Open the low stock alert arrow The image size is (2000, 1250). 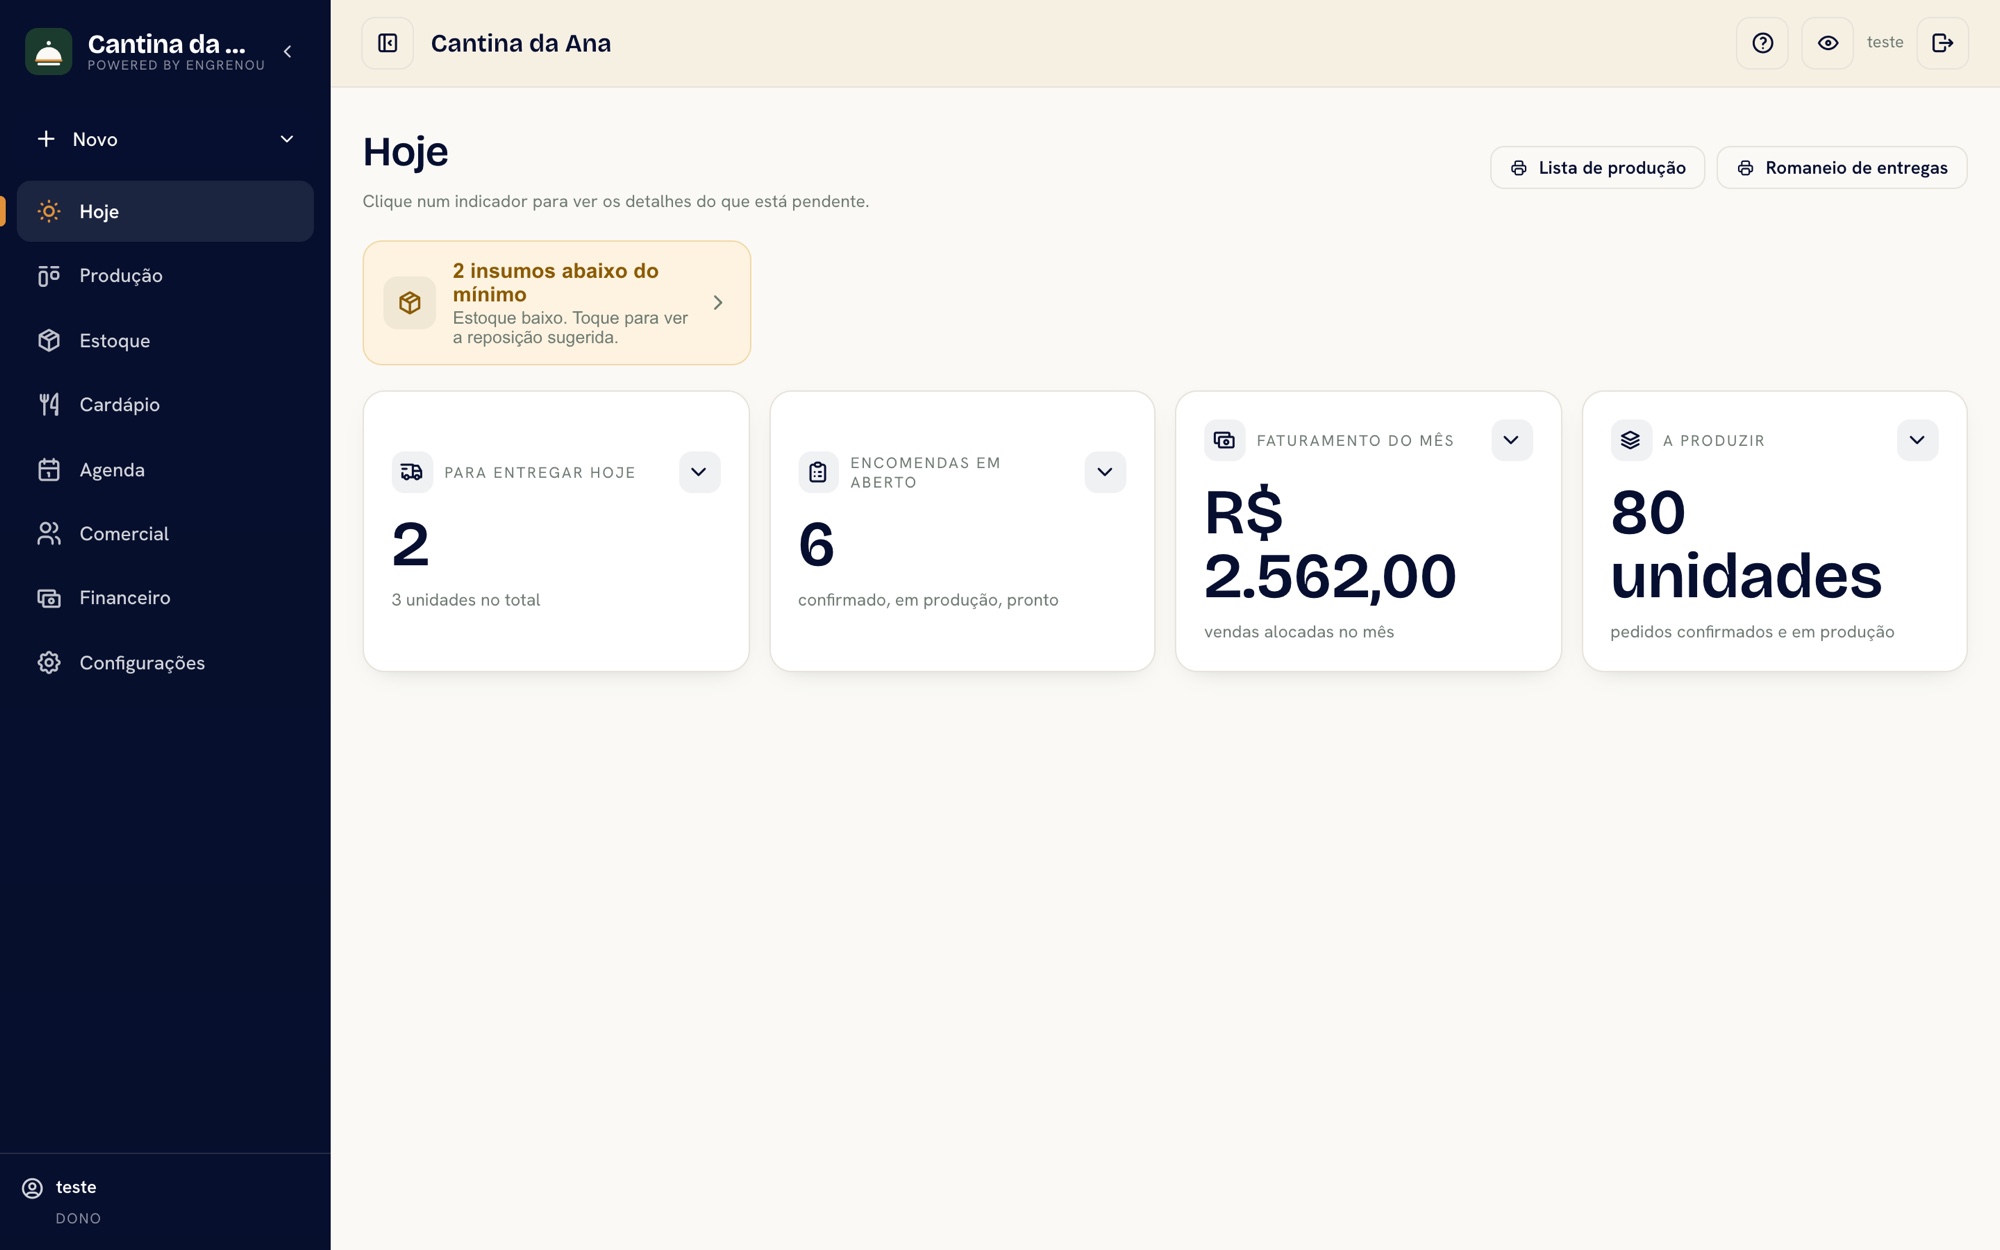click(x=718, y=303)
